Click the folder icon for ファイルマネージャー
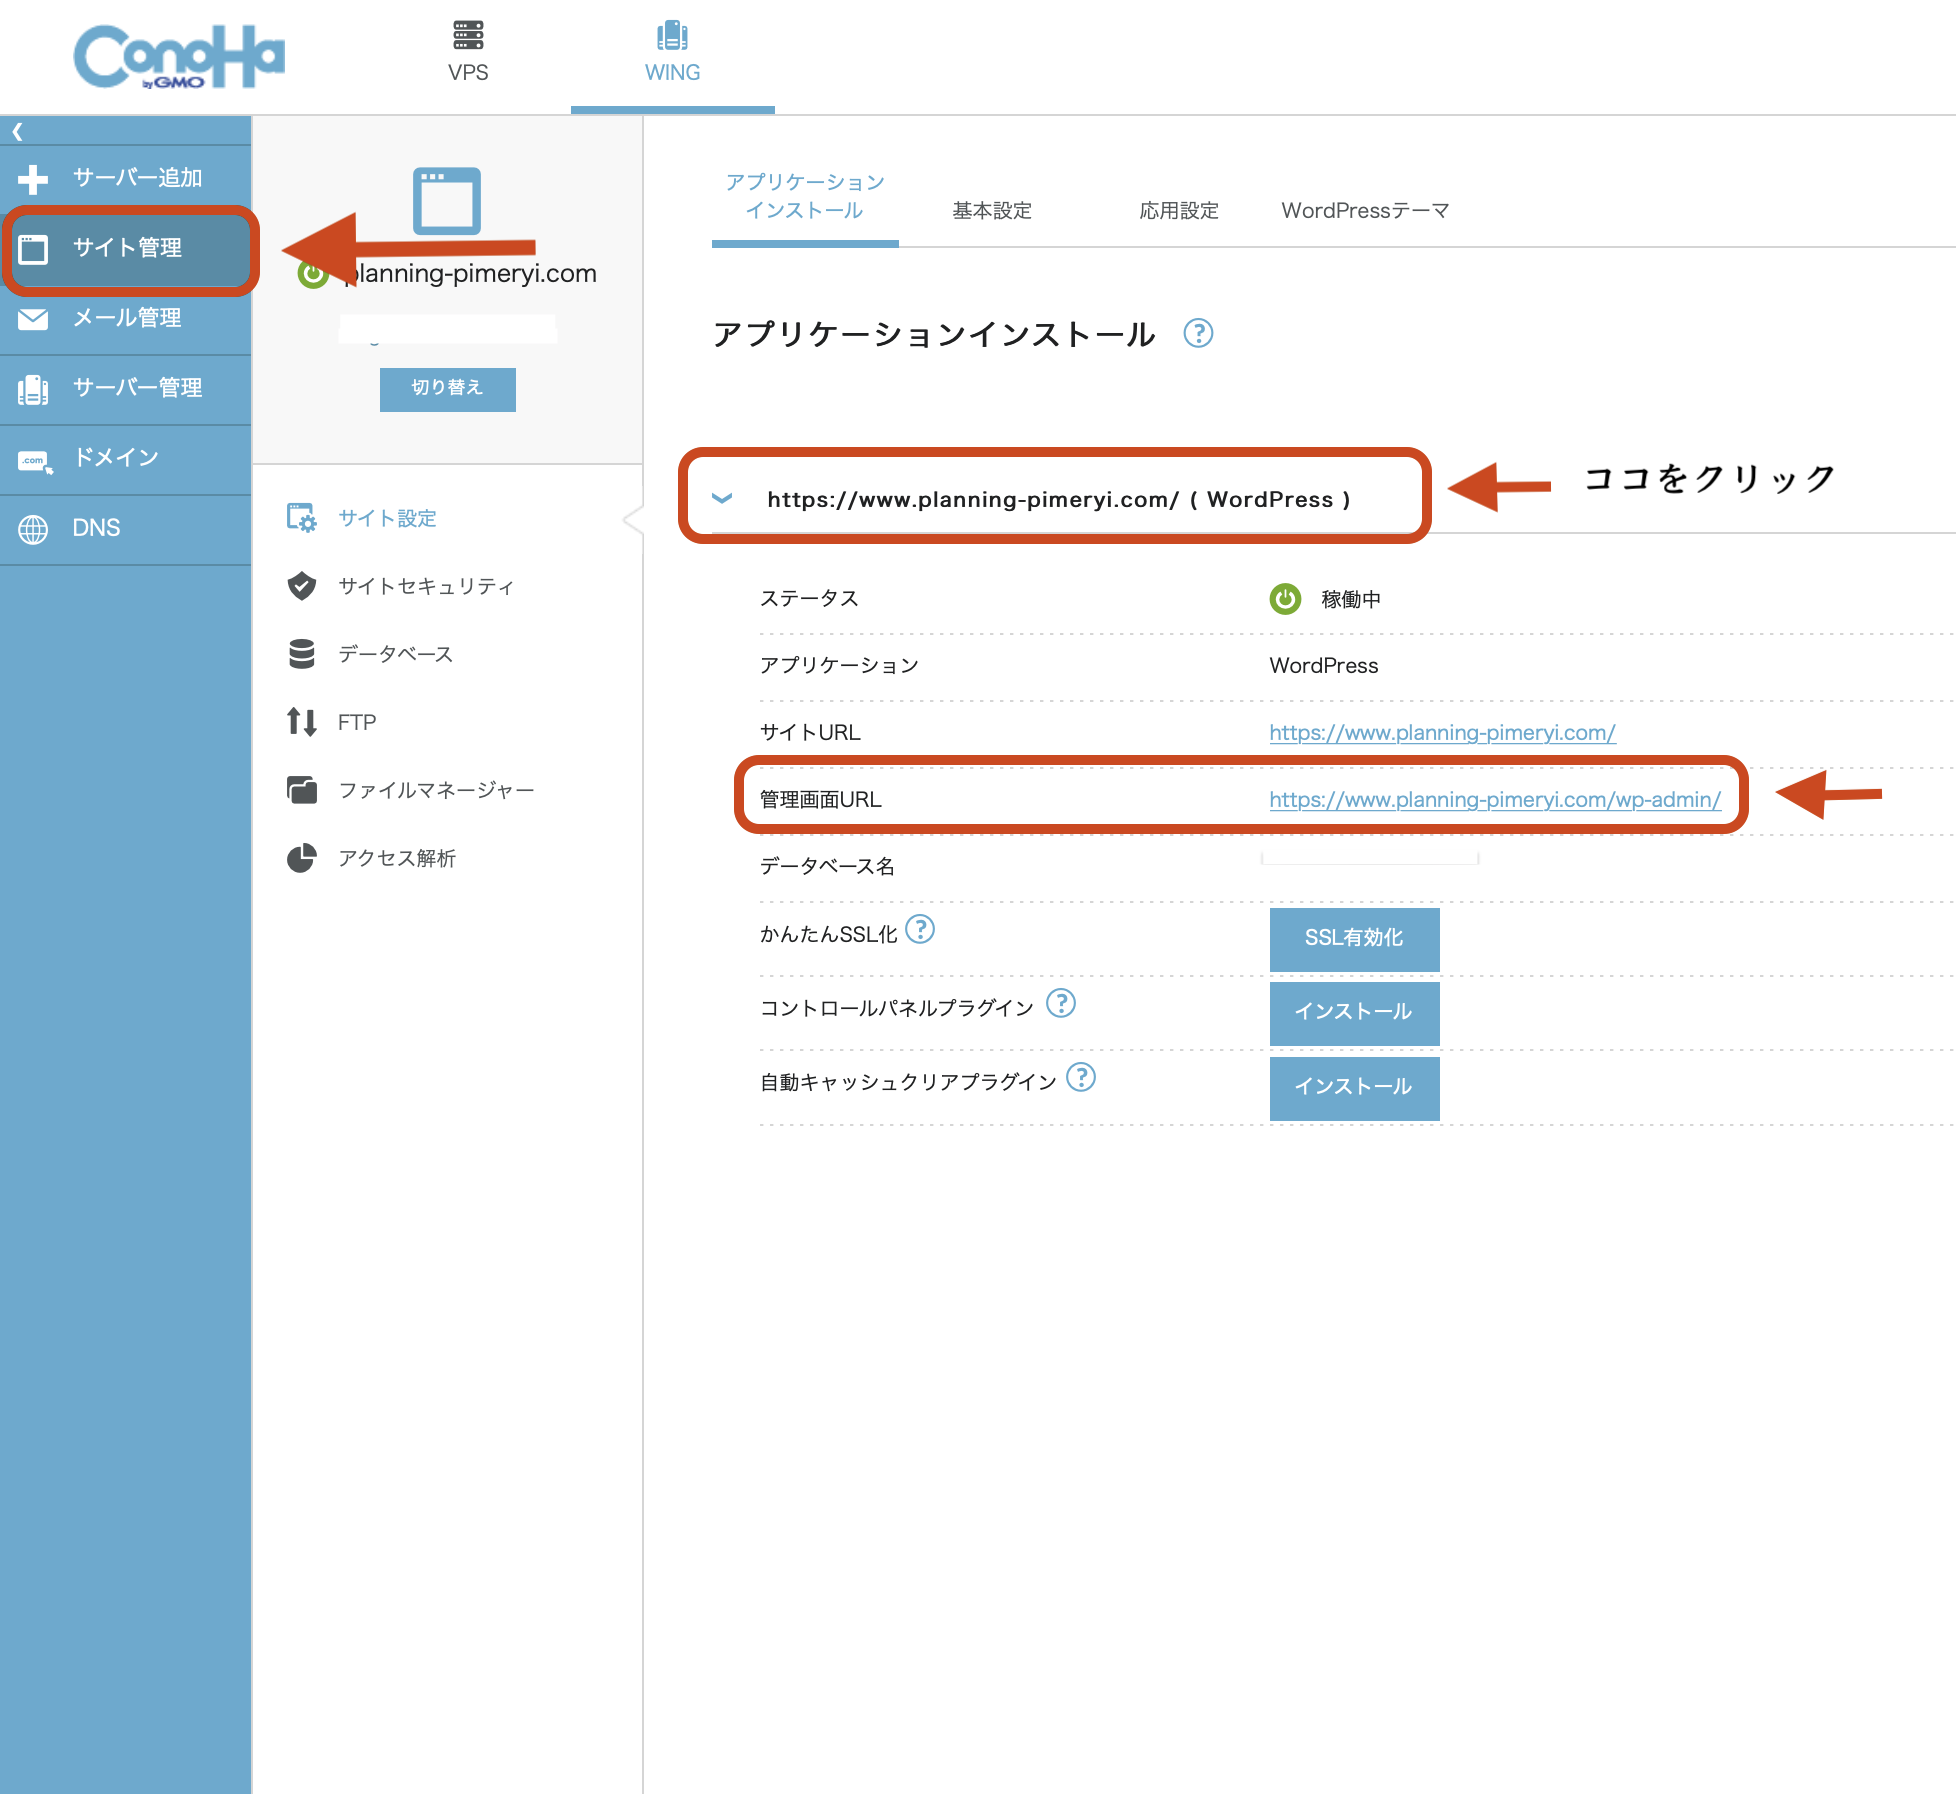 pyautogui.click(x=301, y=790)
